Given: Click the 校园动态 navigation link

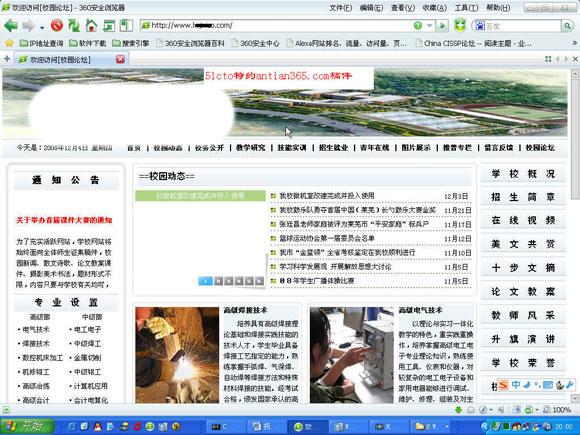Looking at the screenshot, I should pyautogui.click(x=168, y=148).
